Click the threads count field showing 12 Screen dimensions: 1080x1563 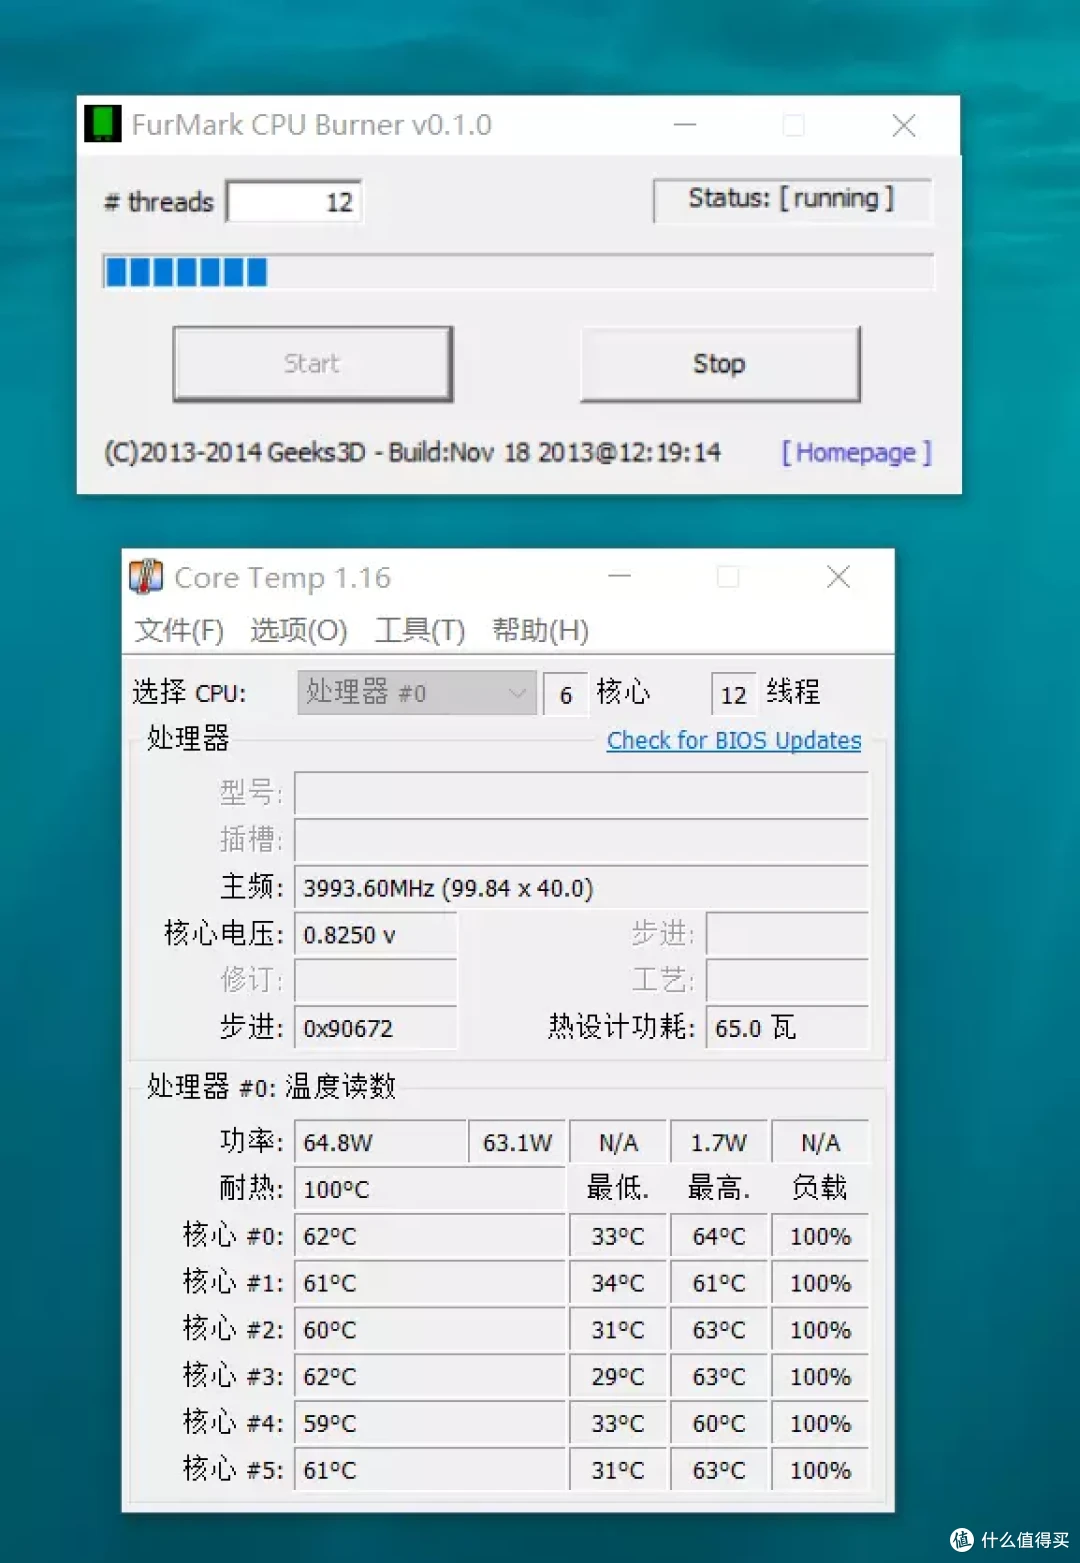(294, 202)
